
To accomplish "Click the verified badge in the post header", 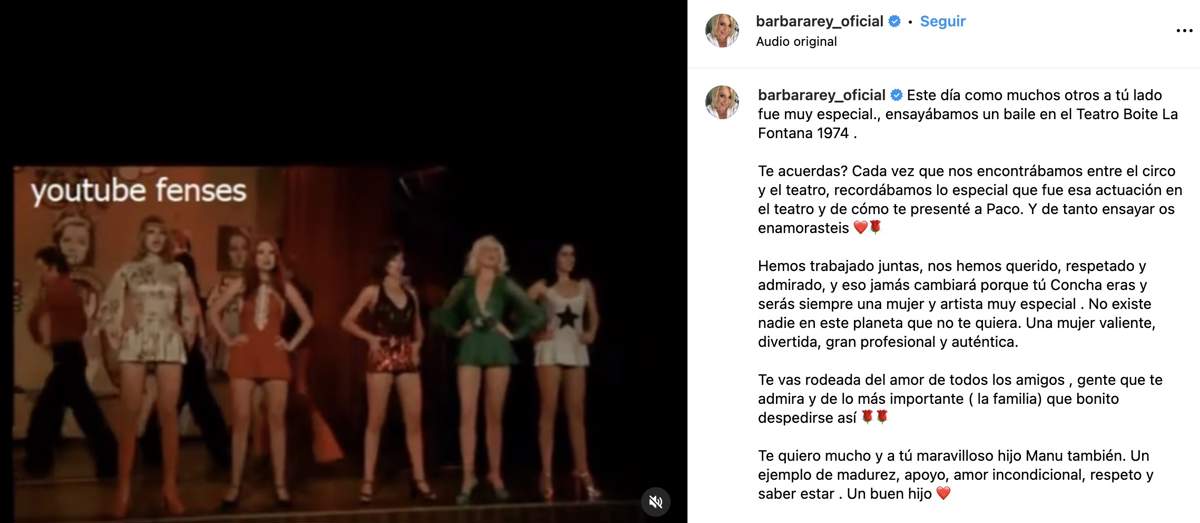I will [895, 21].
